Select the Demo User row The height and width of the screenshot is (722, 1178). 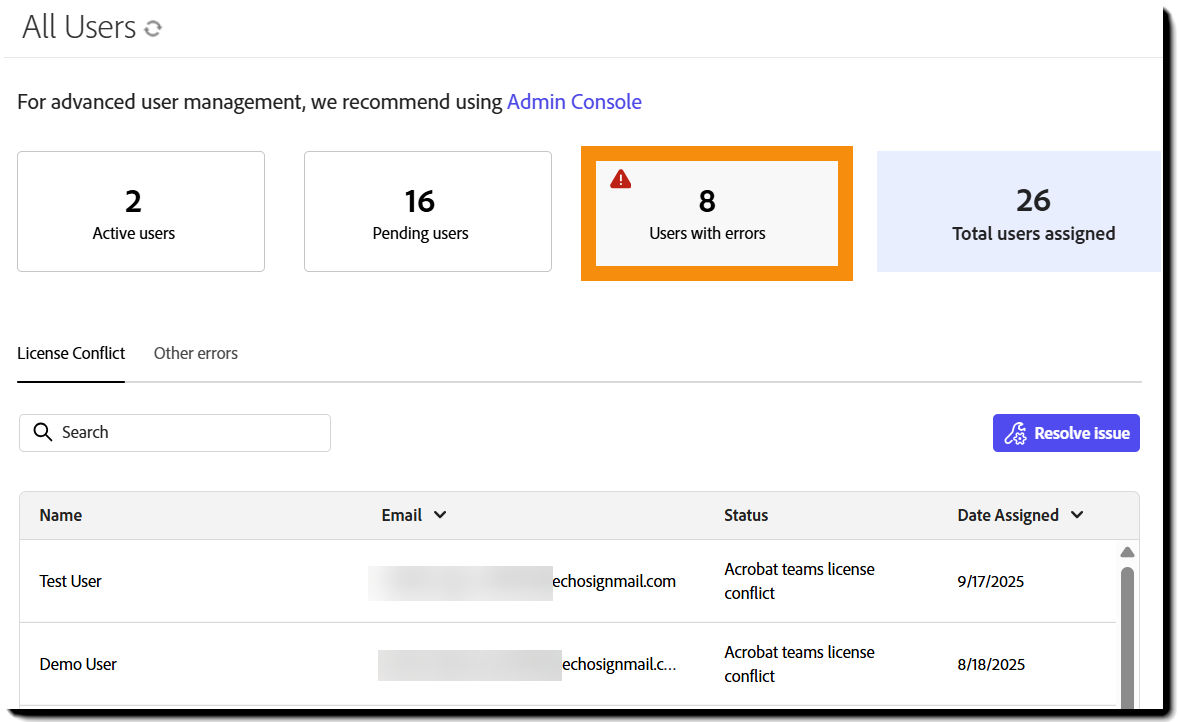400,663
